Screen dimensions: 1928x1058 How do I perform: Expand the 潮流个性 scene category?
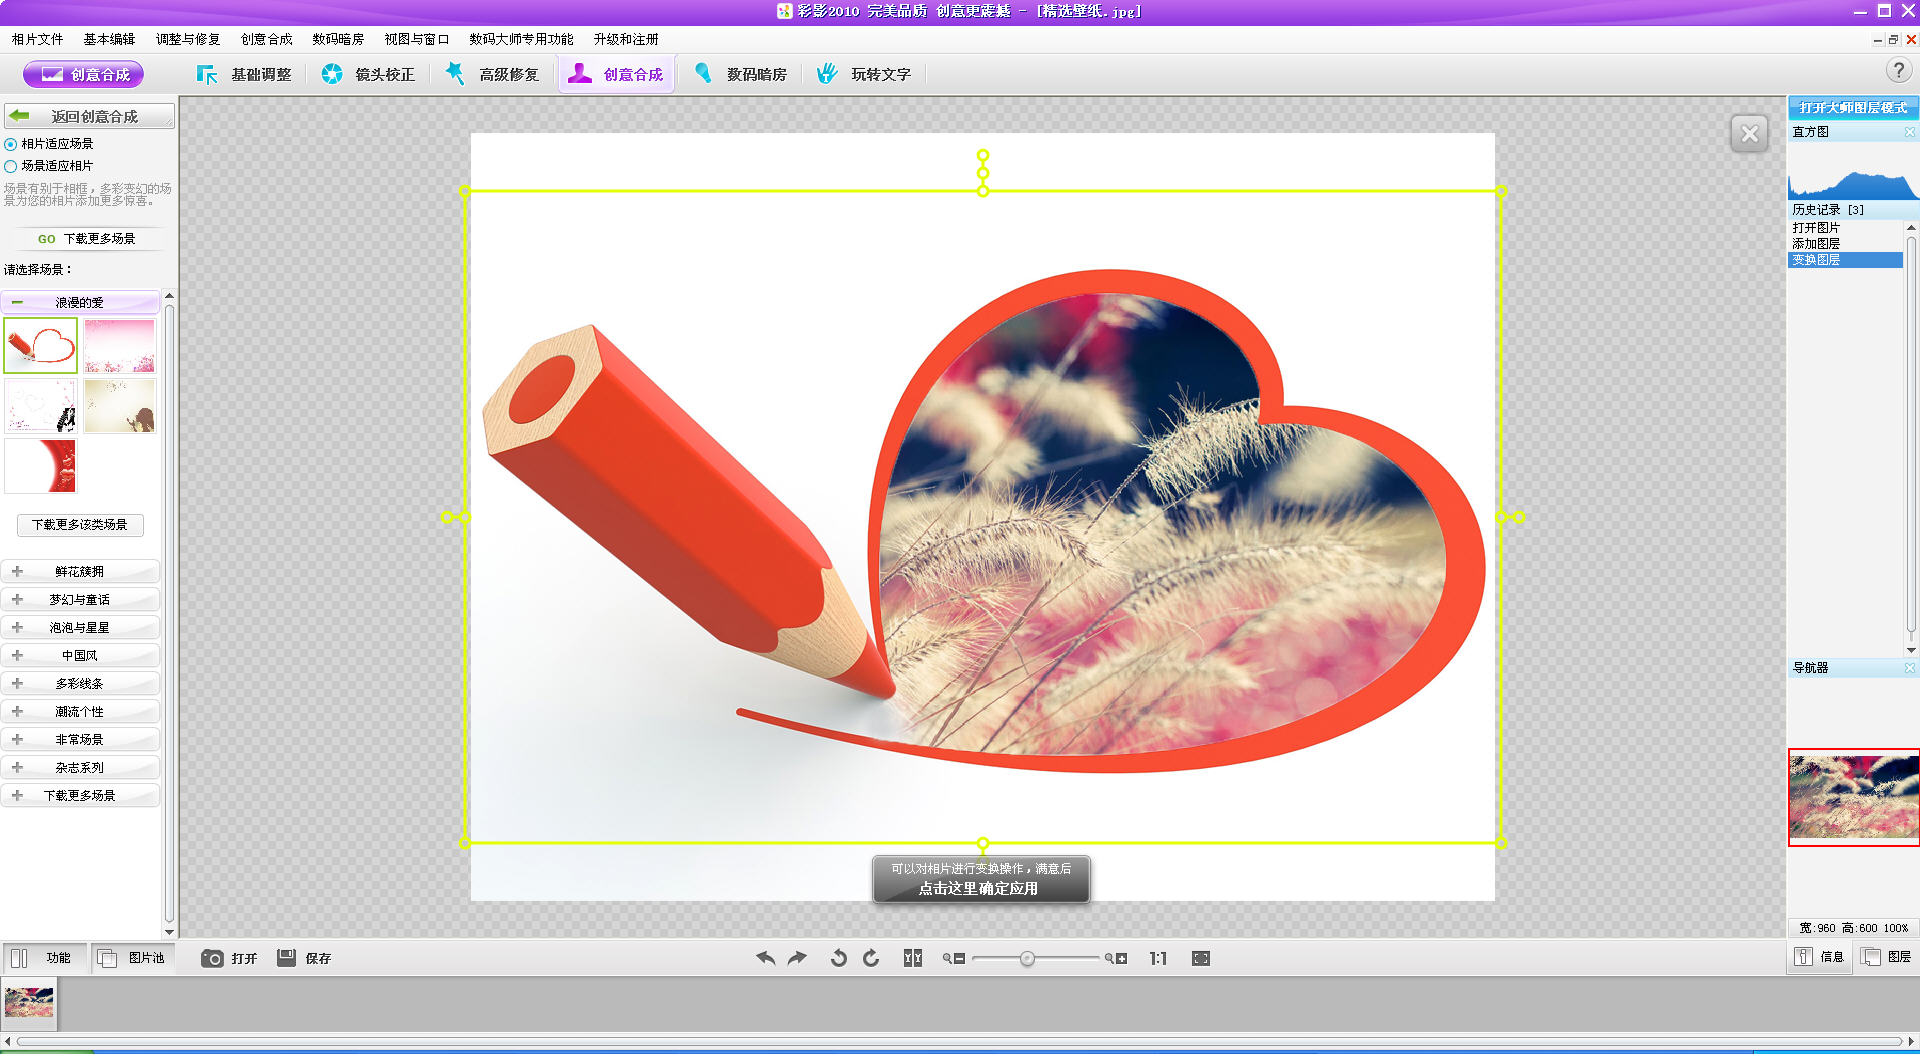click(80, 714)
